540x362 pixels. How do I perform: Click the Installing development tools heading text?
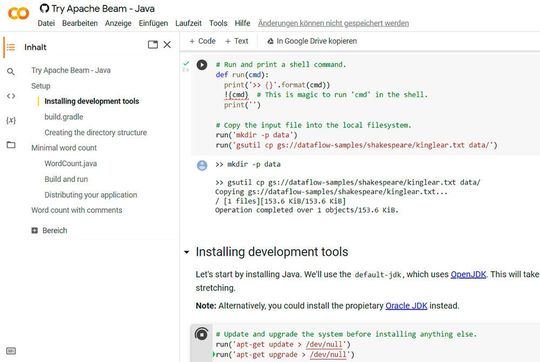coord(272,252)
